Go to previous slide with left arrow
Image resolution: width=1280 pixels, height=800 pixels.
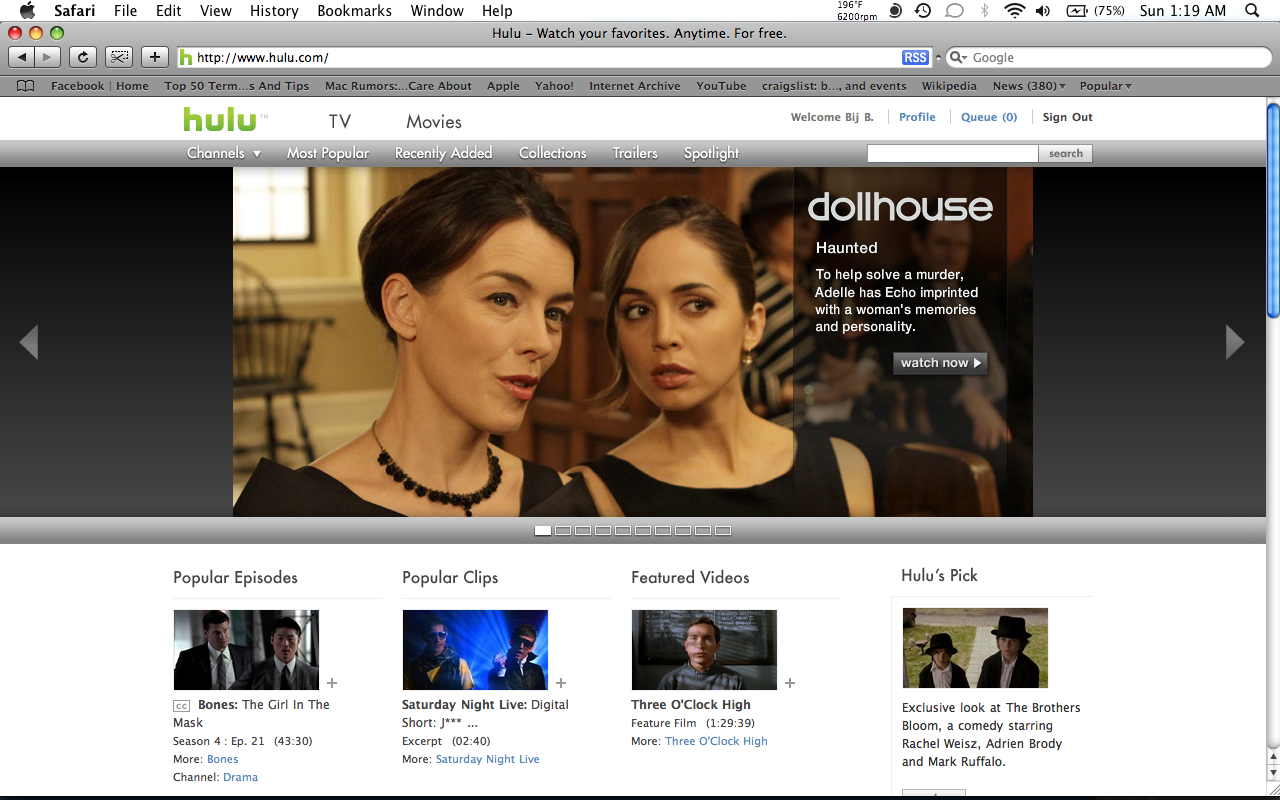tap(29, 342)
